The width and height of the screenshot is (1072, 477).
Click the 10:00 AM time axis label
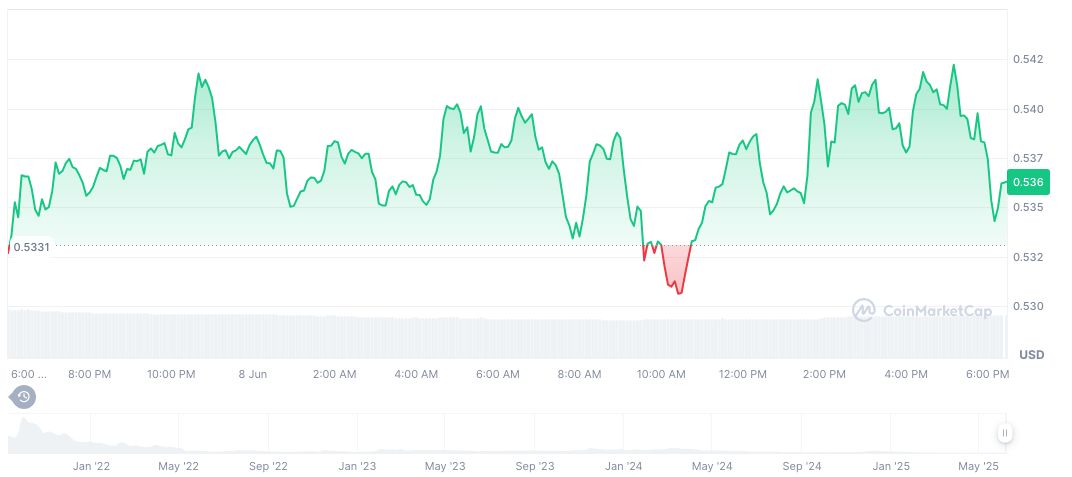point(660,374)
